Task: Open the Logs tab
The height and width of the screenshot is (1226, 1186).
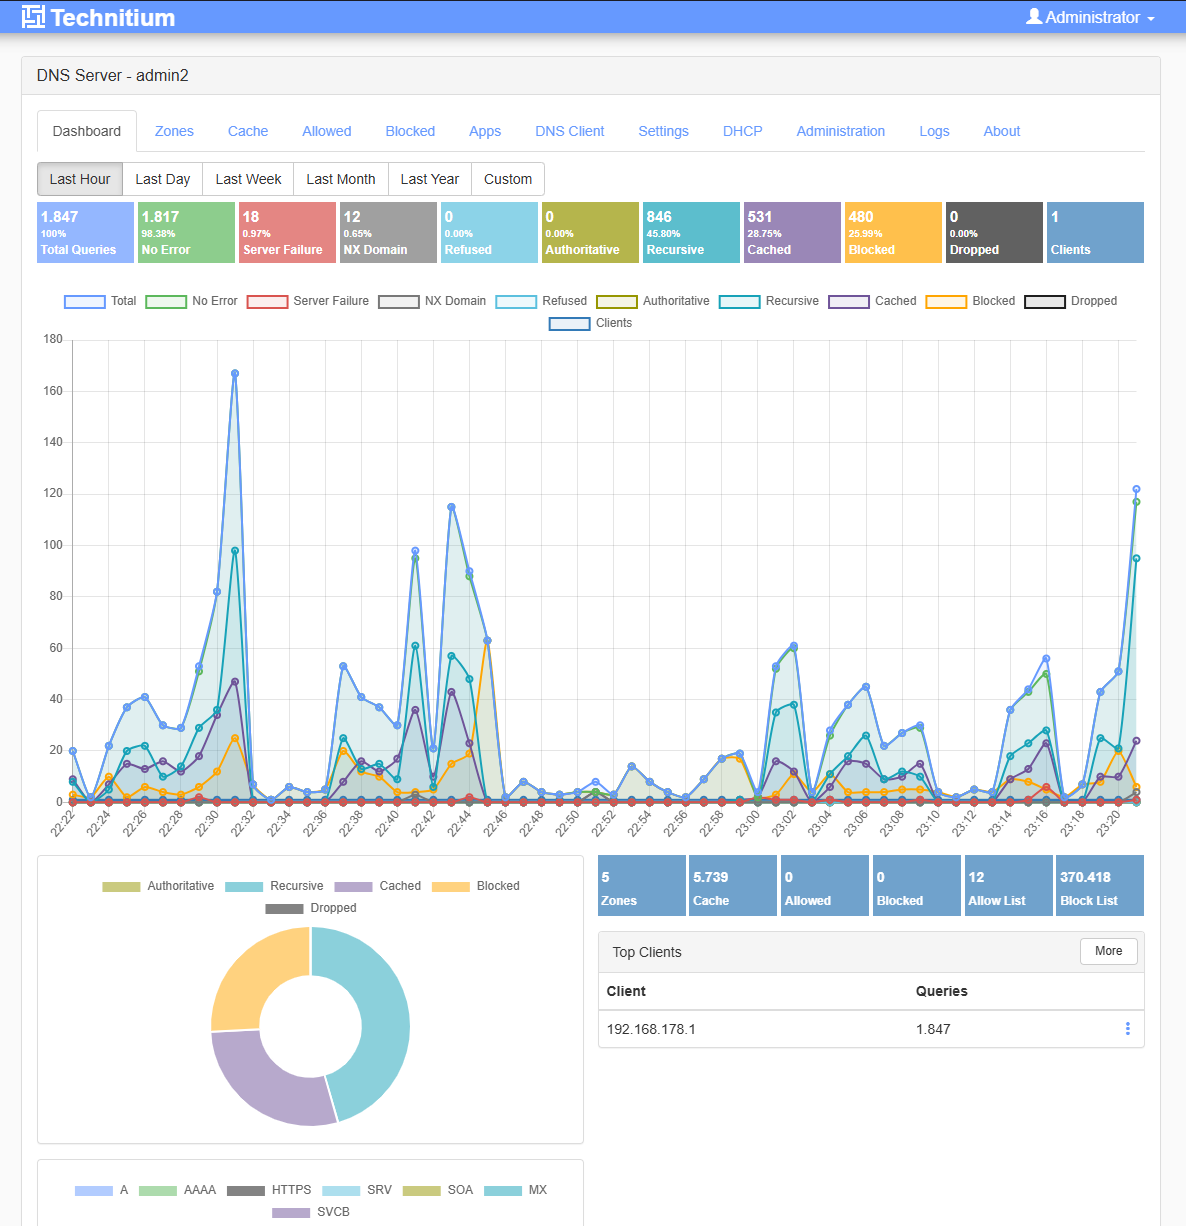Action: pos(934,131)
